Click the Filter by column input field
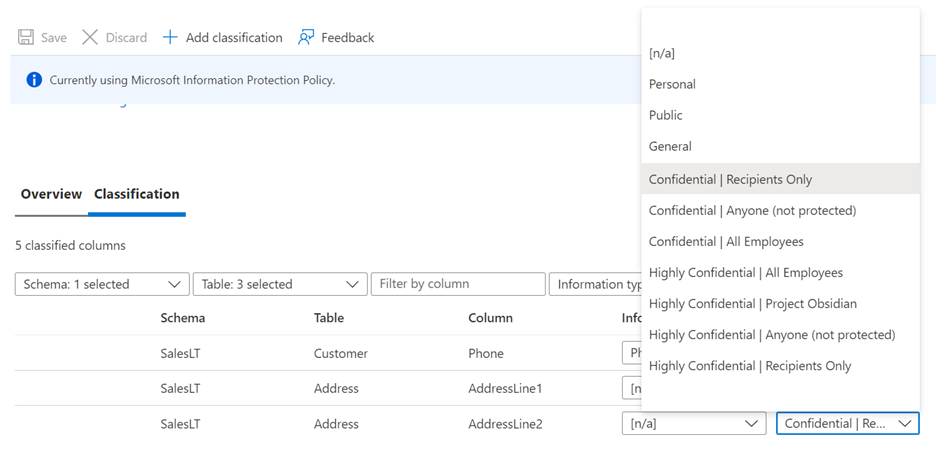The width and height of the screenshot is (936, 464). point(458,284)
